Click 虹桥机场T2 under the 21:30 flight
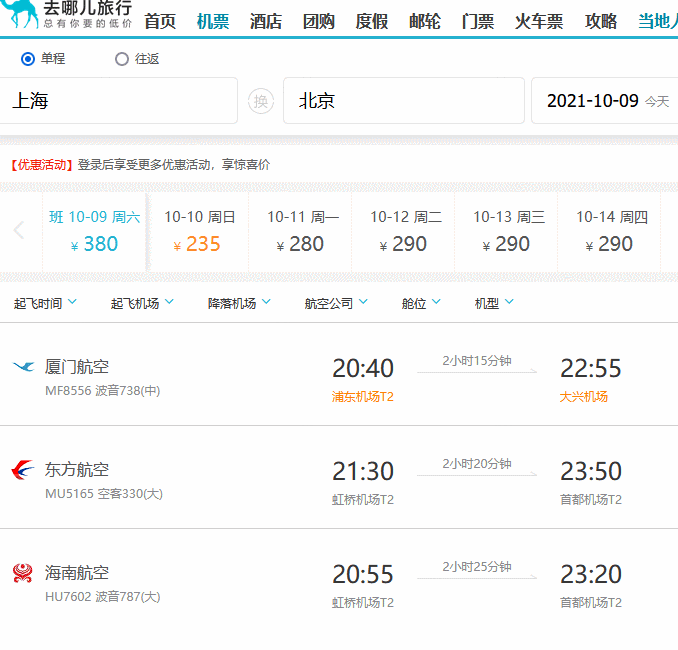This screenshot has width=678, height=650. (x=363, y=500)
